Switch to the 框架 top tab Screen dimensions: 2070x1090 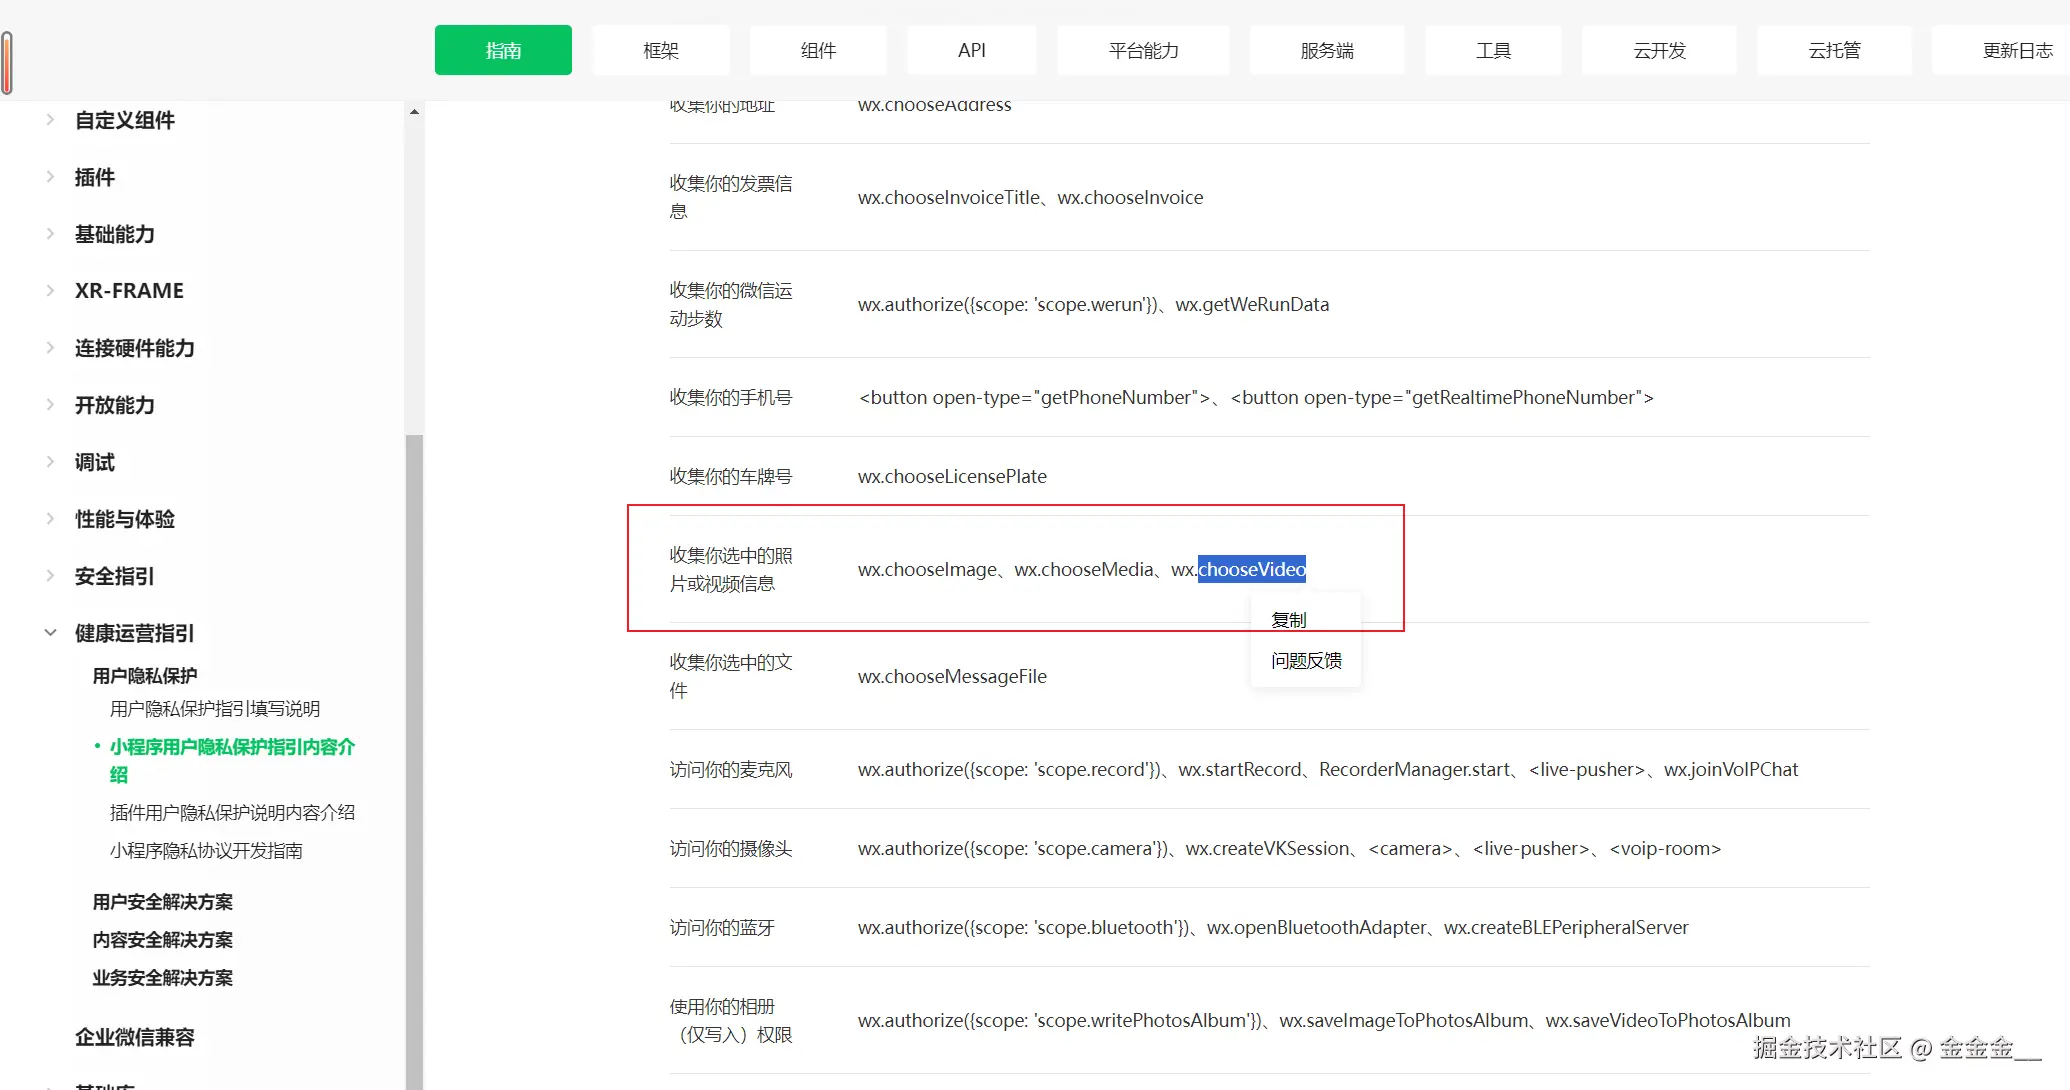[660, 50]
